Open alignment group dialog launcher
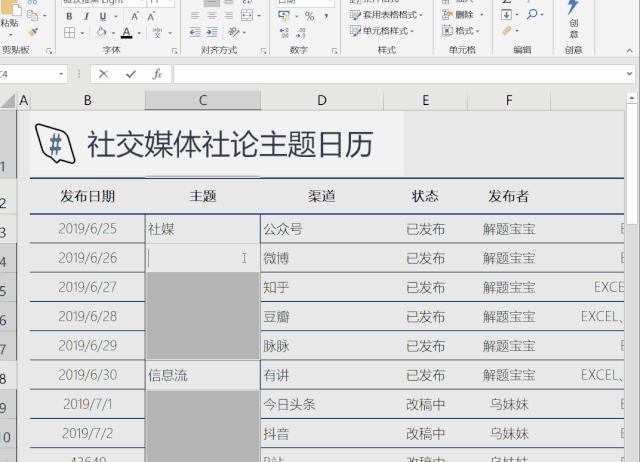Image resolution: width=640 pixels, height=462 pixels. pyautogui.click(x=263, y=51)
